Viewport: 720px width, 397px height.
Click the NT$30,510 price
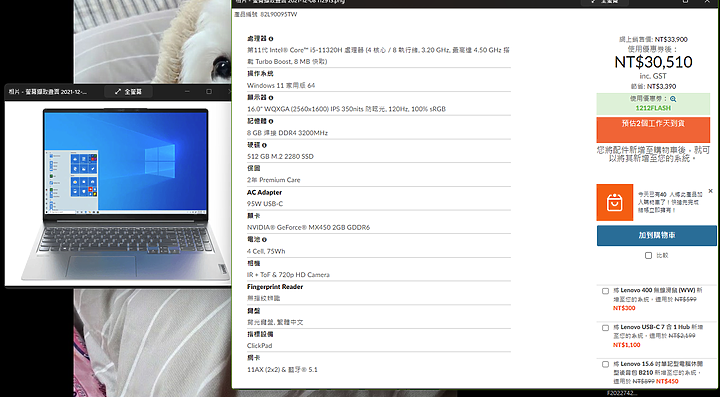click(x=653, y=62)
